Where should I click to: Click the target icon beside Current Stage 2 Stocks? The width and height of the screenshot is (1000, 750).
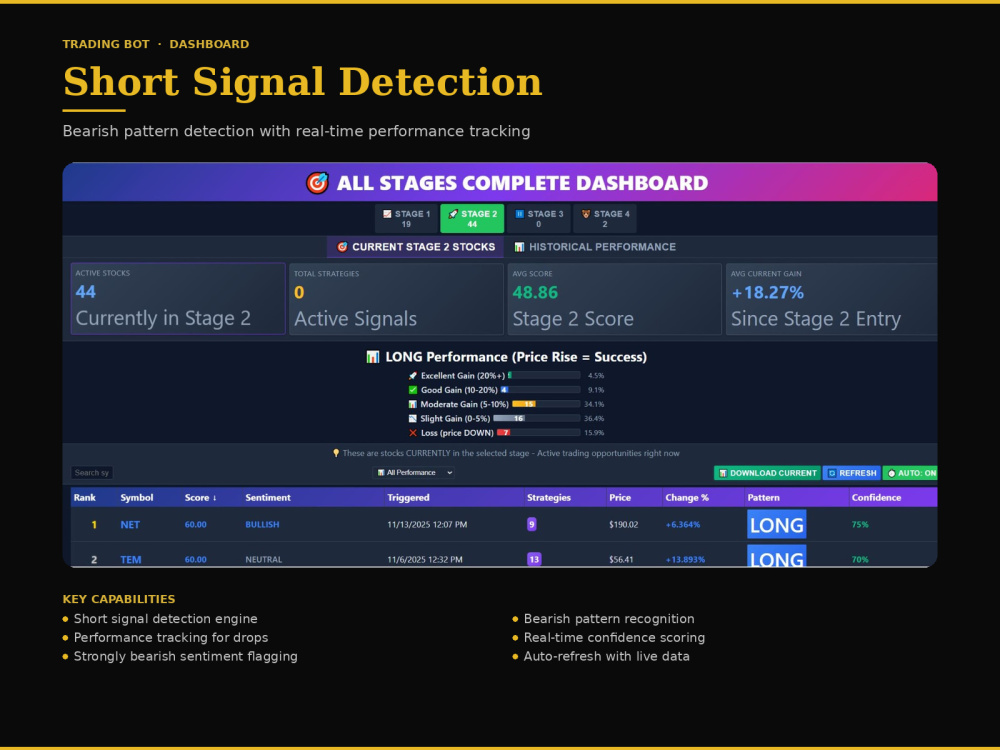pyautogui.click(x=342, y=247)
